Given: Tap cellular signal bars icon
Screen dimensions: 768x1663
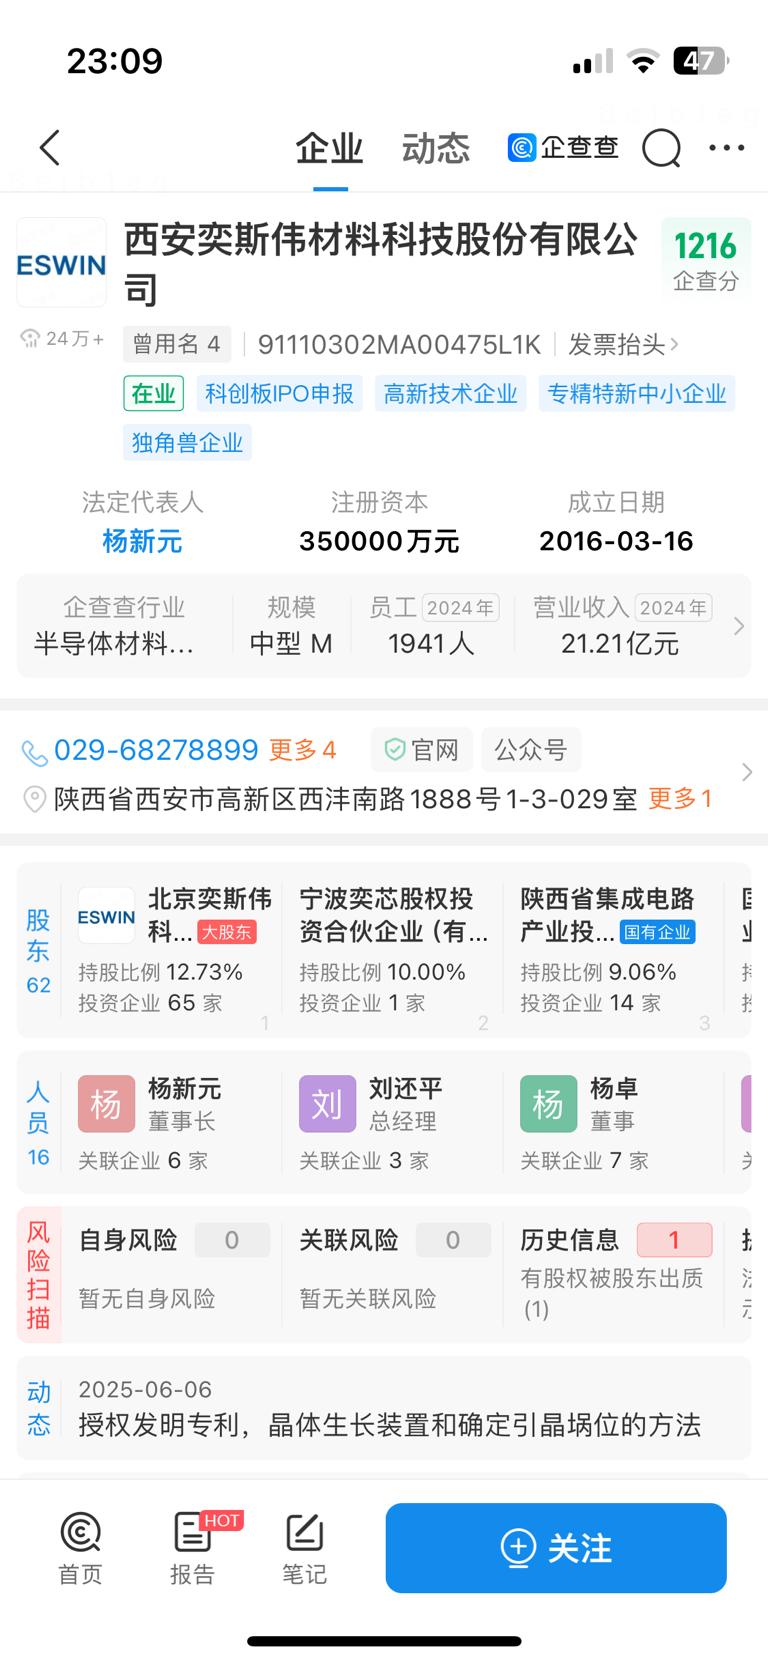Looking at the screenshot, I should tap(593, 62).
